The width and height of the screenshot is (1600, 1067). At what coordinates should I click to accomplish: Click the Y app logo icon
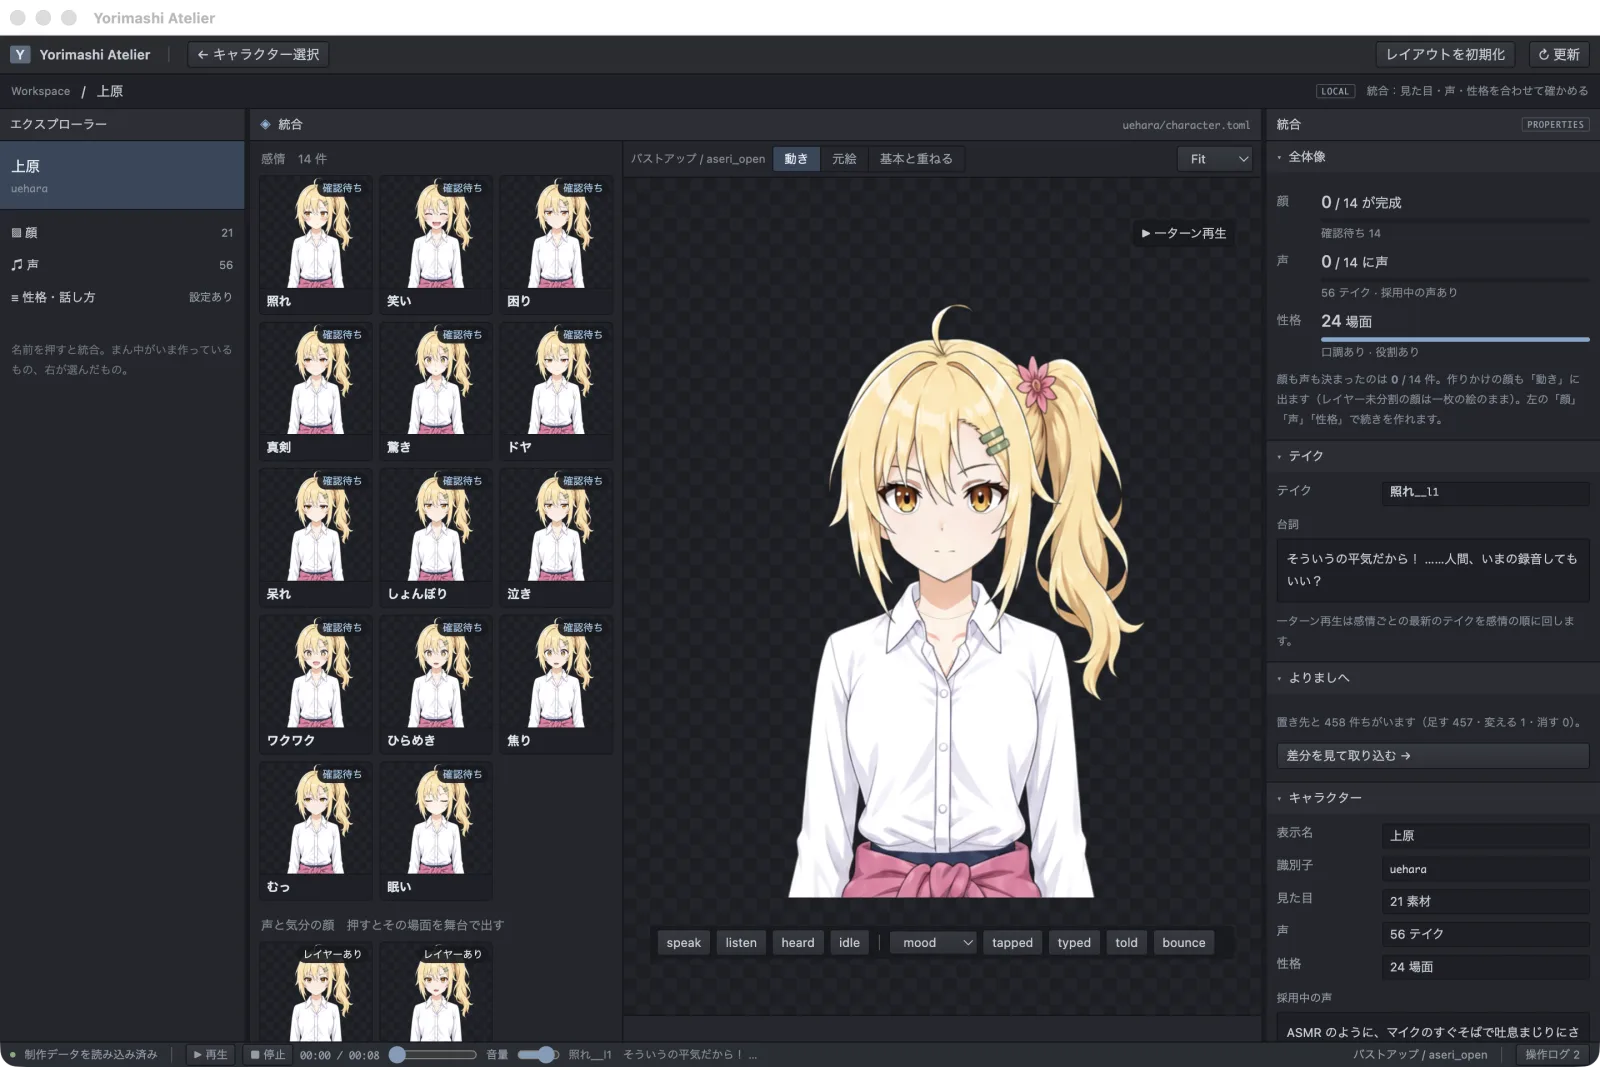(x=20, y=54)
